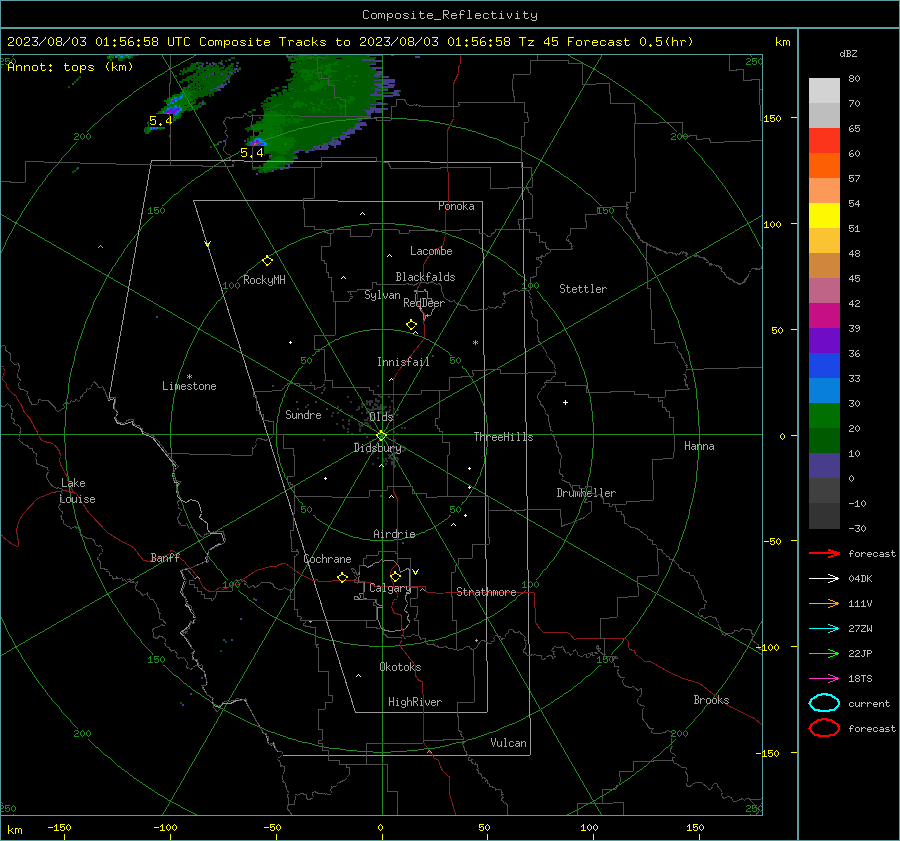Pick the purple 36-39 dBZ color swatch

coord(824,340)
